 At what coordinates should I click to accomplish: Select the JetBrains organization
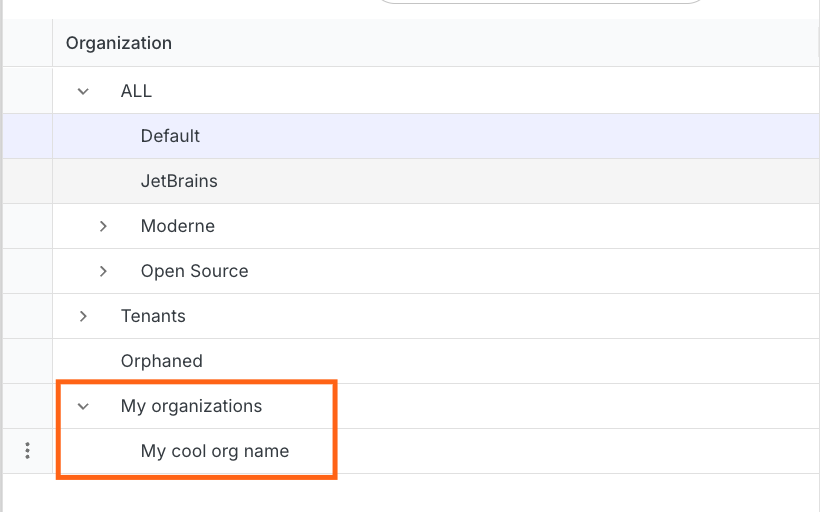pyautogui.click(x=179, y=181)
